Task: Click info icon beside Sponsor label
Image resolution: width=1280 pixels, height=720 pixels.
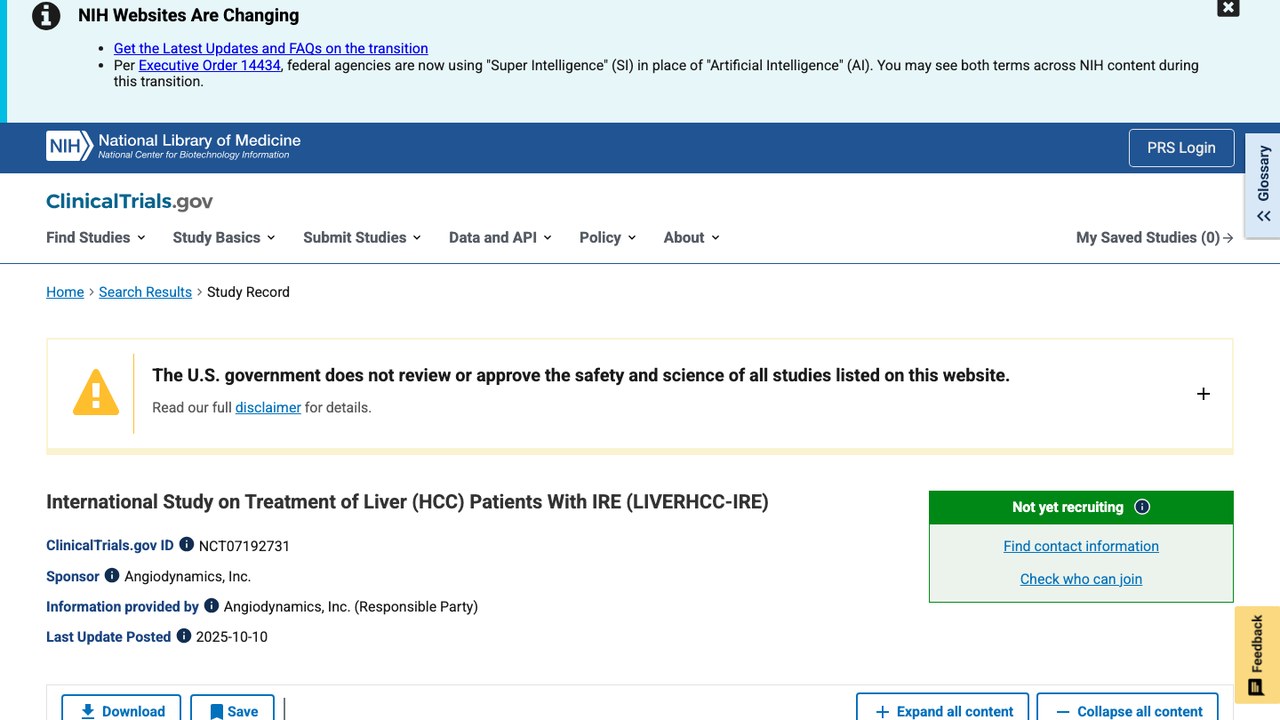Action: (x=112, y=575)
